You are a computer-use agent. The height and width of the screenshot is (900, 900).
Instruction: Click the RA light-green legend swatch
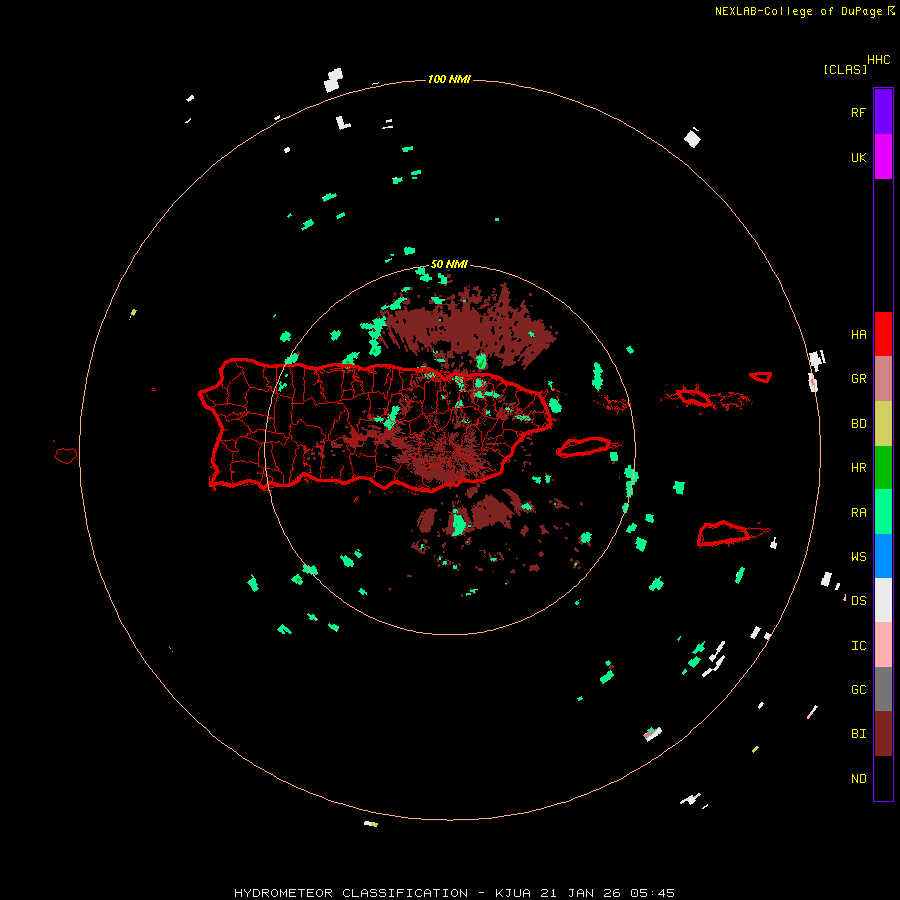click(883, 512)
